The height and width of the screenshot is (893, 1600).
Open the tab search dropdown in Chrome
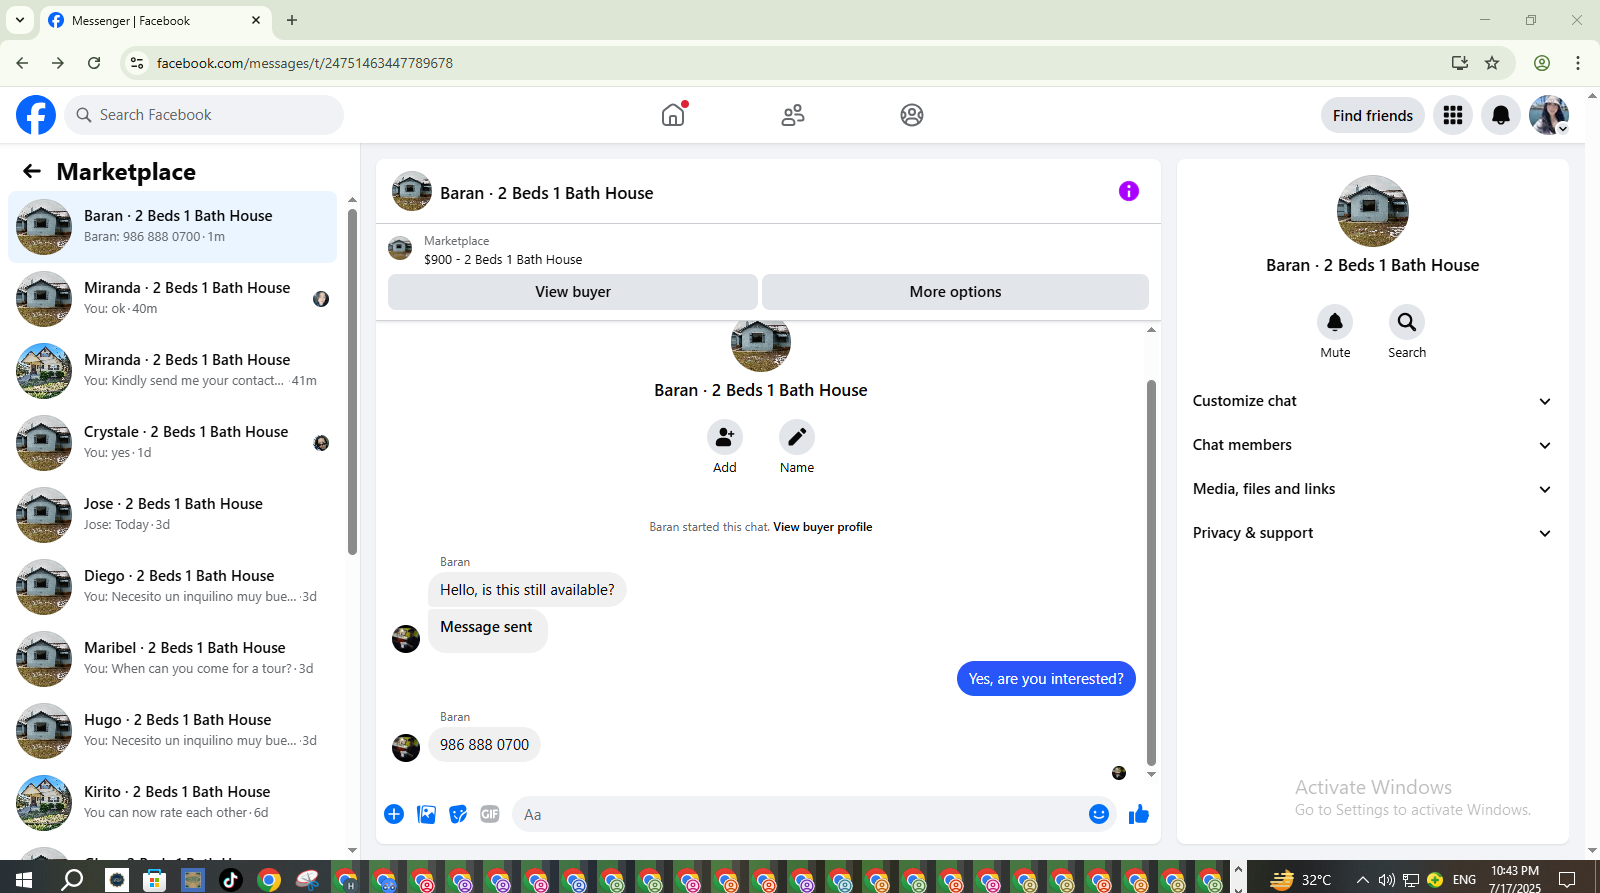pos(20,20)
